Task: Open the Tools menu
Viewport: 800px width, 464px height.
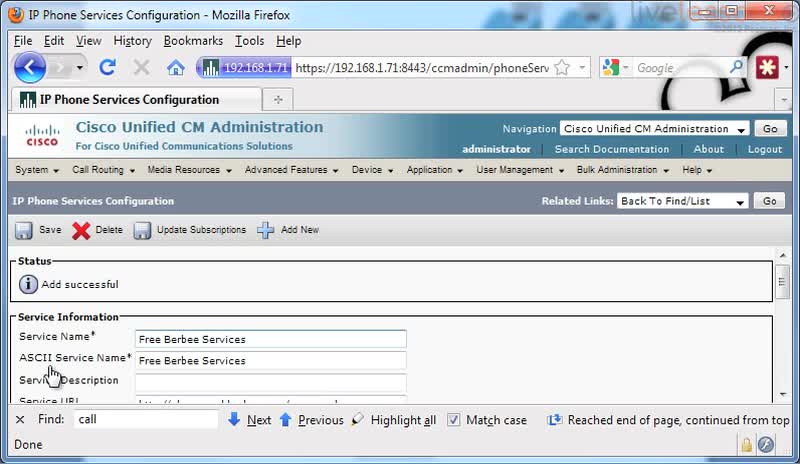Action: pos(249,41)
